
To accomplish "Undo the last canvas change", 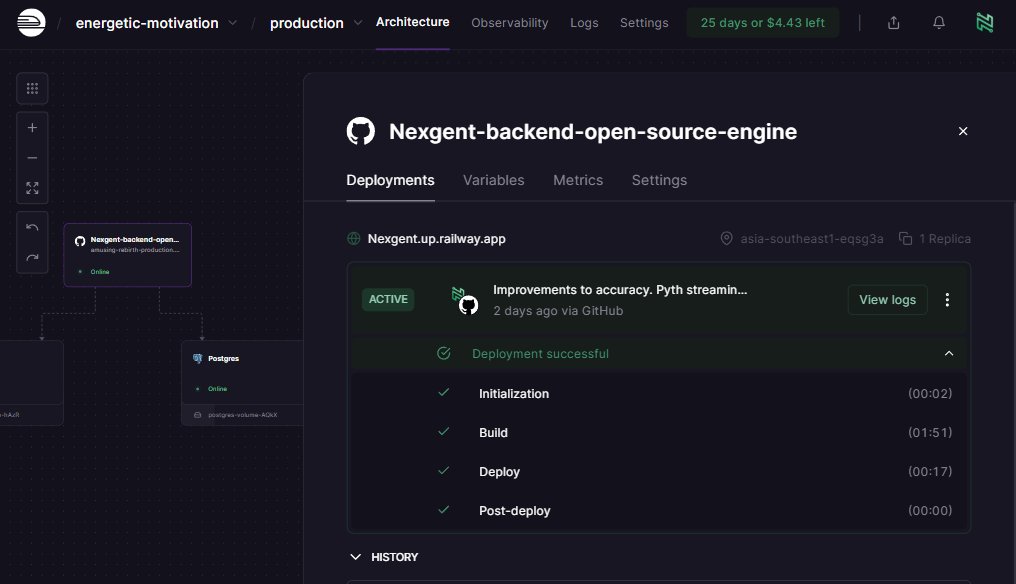I will [32, 228].
